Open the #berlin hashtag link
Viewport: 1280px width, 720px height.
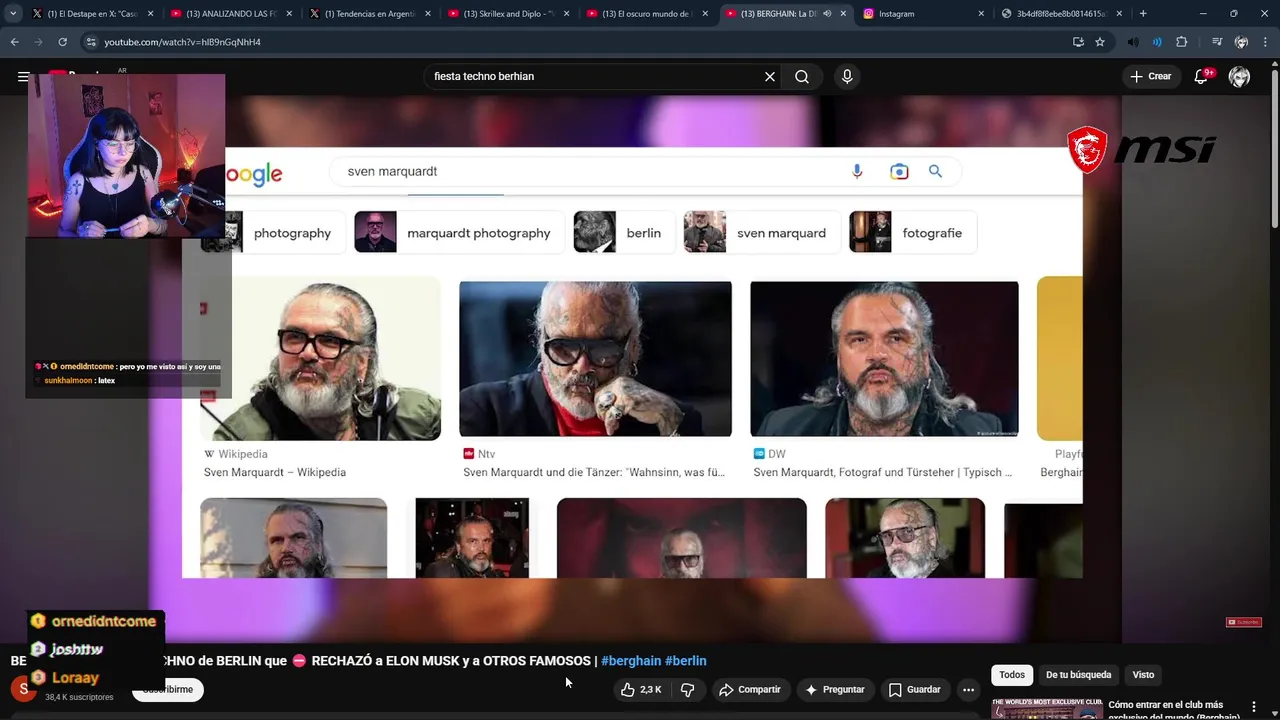(686, 661)
